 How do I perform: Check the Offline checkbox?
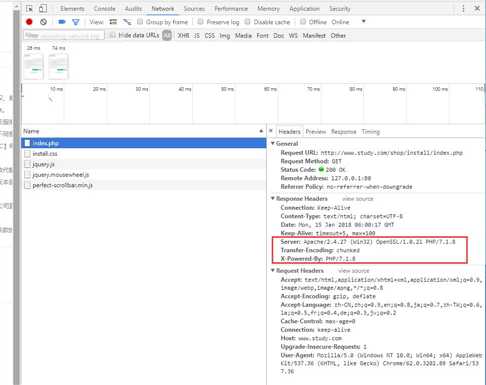click(303, 22)
